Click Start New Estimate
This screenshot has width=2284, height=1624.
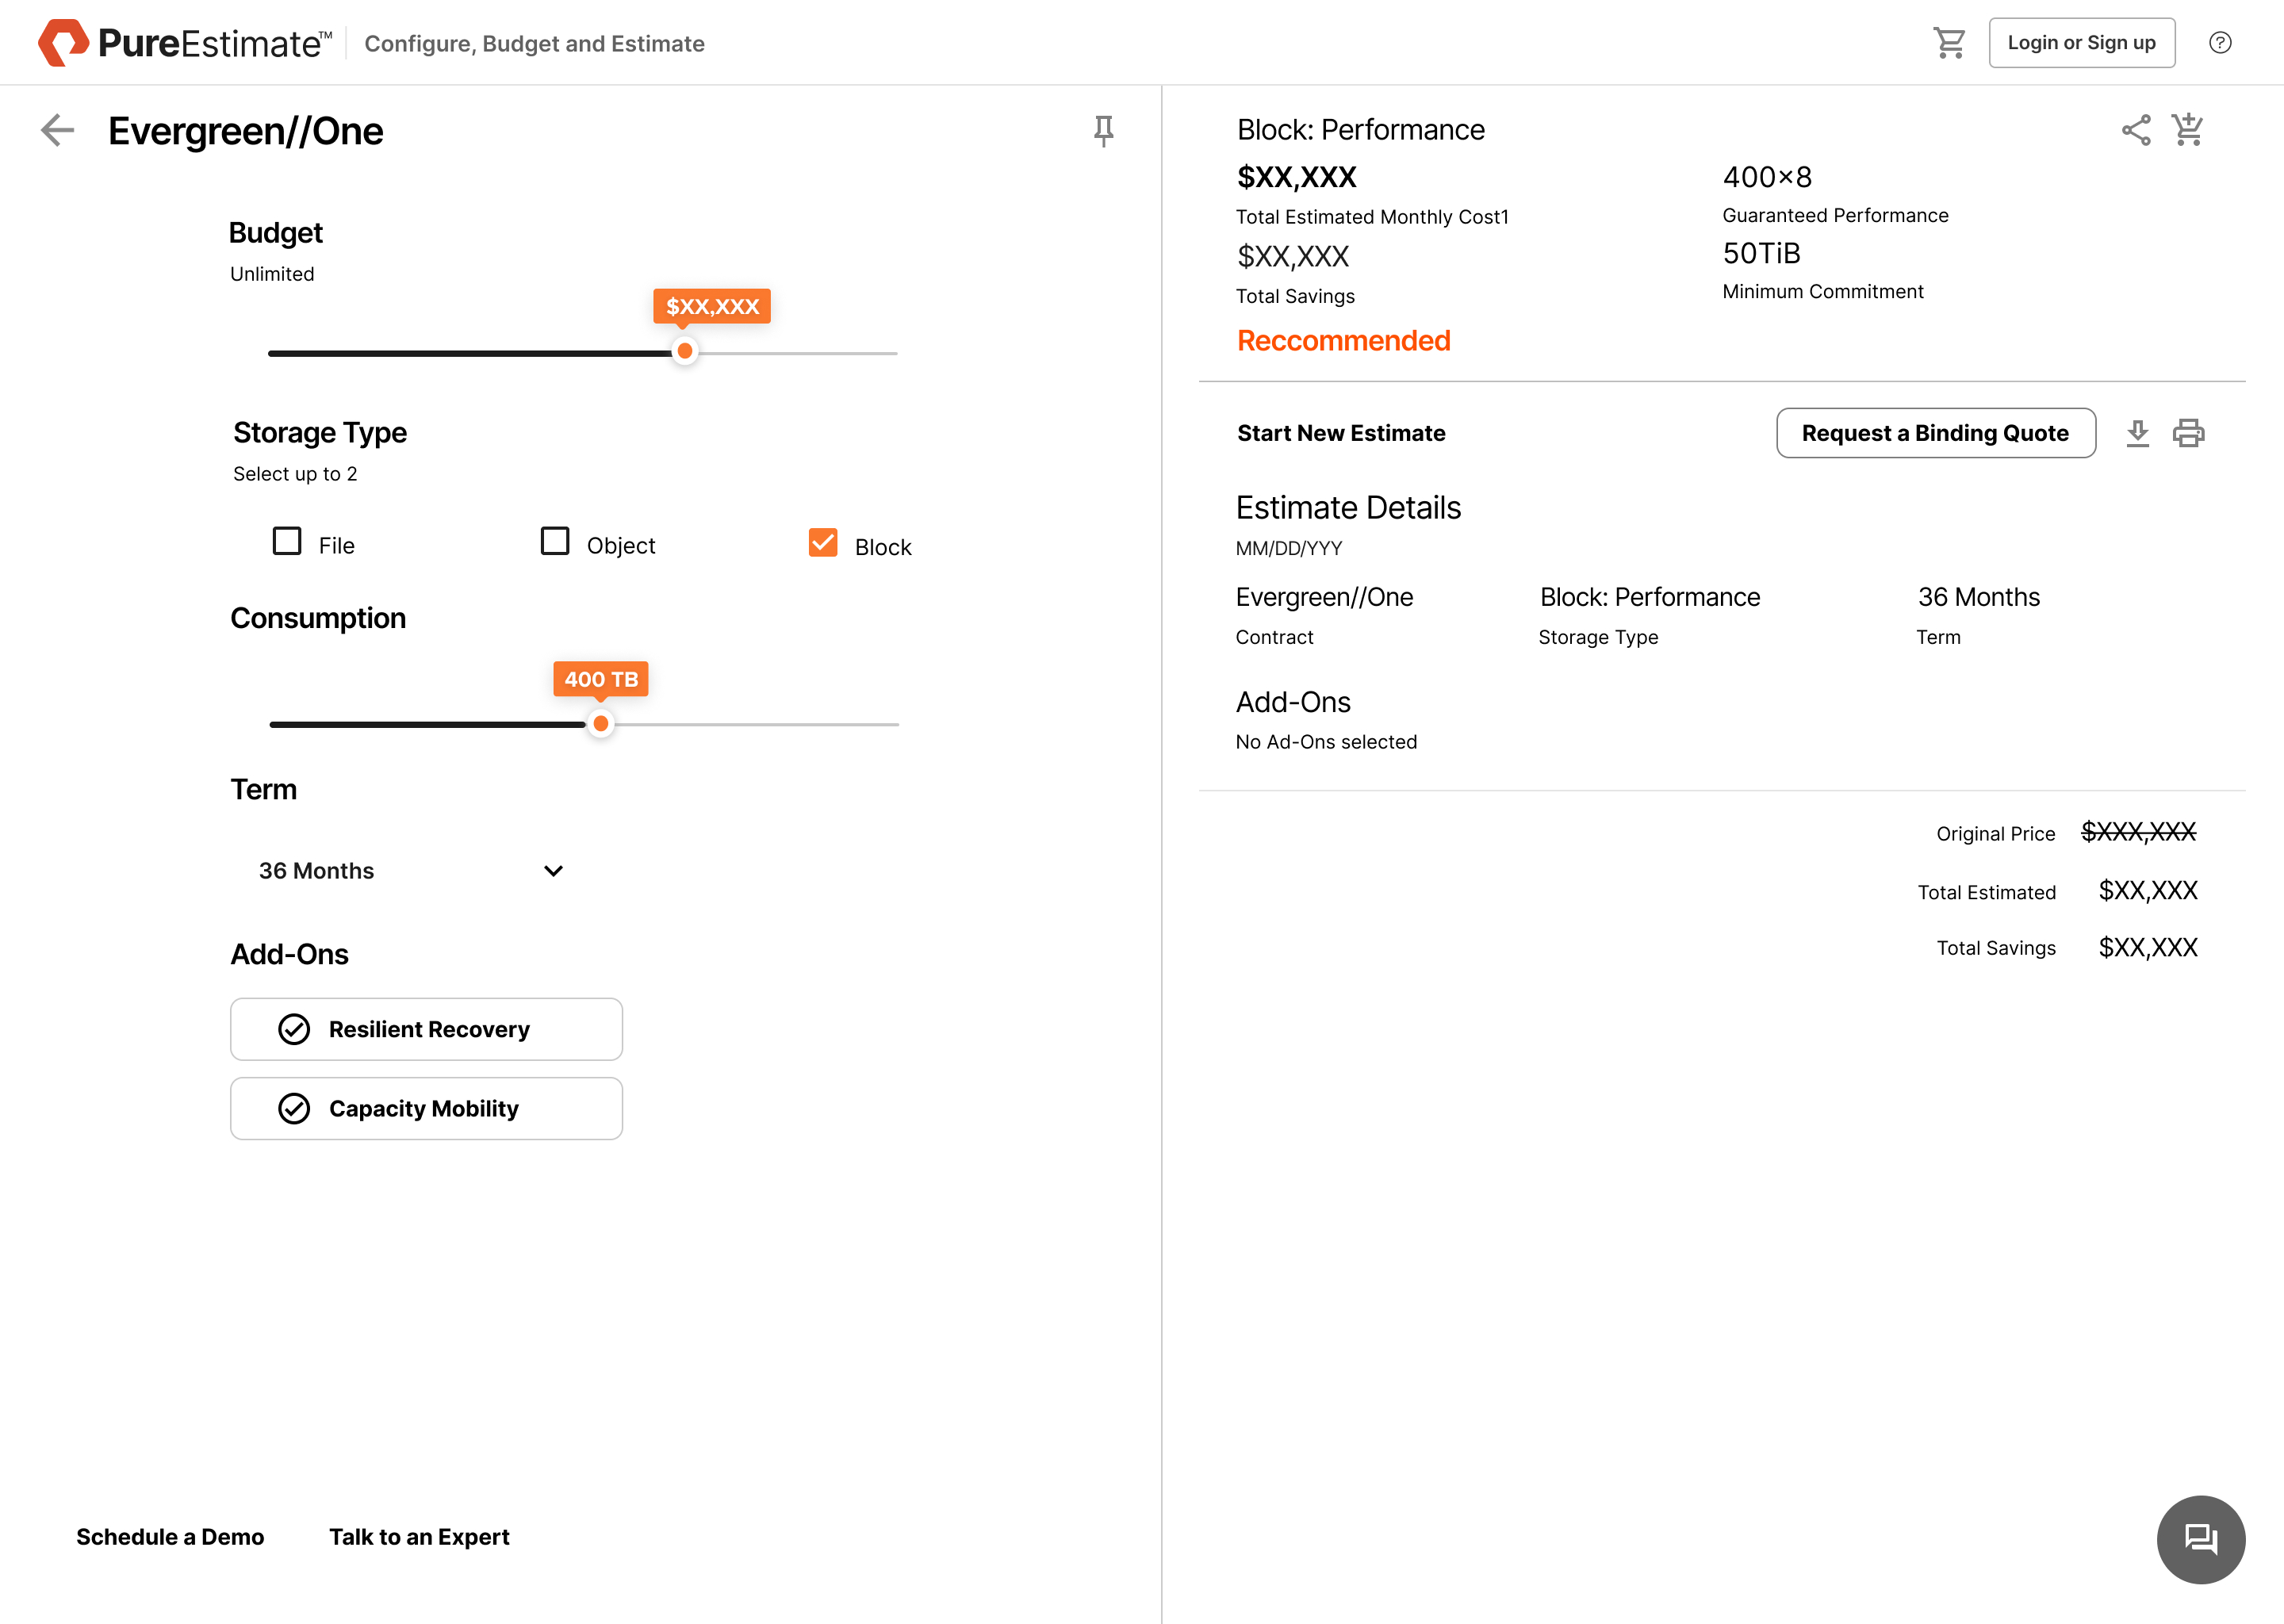[1341, 433]
